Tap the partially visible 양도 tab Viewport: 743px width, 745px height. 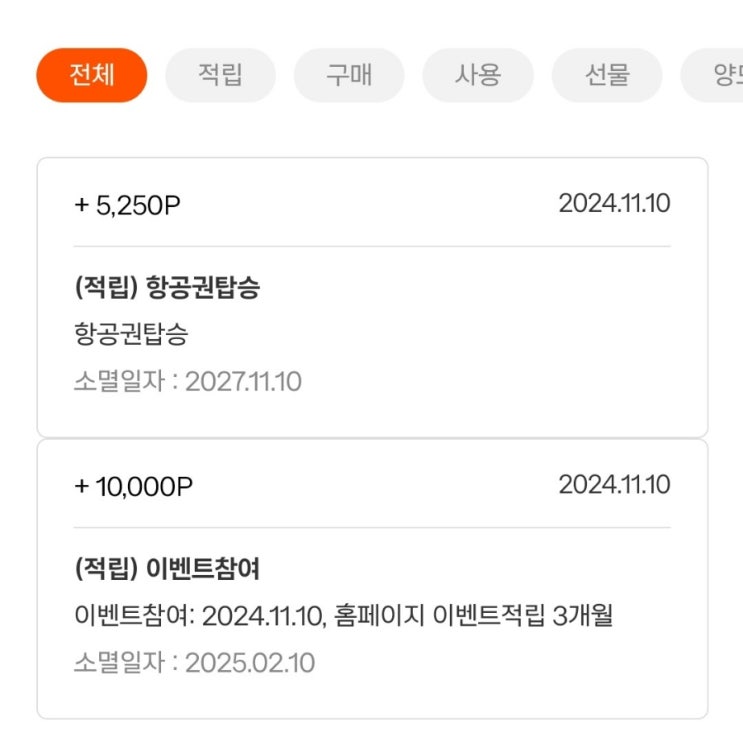(713, 75)
